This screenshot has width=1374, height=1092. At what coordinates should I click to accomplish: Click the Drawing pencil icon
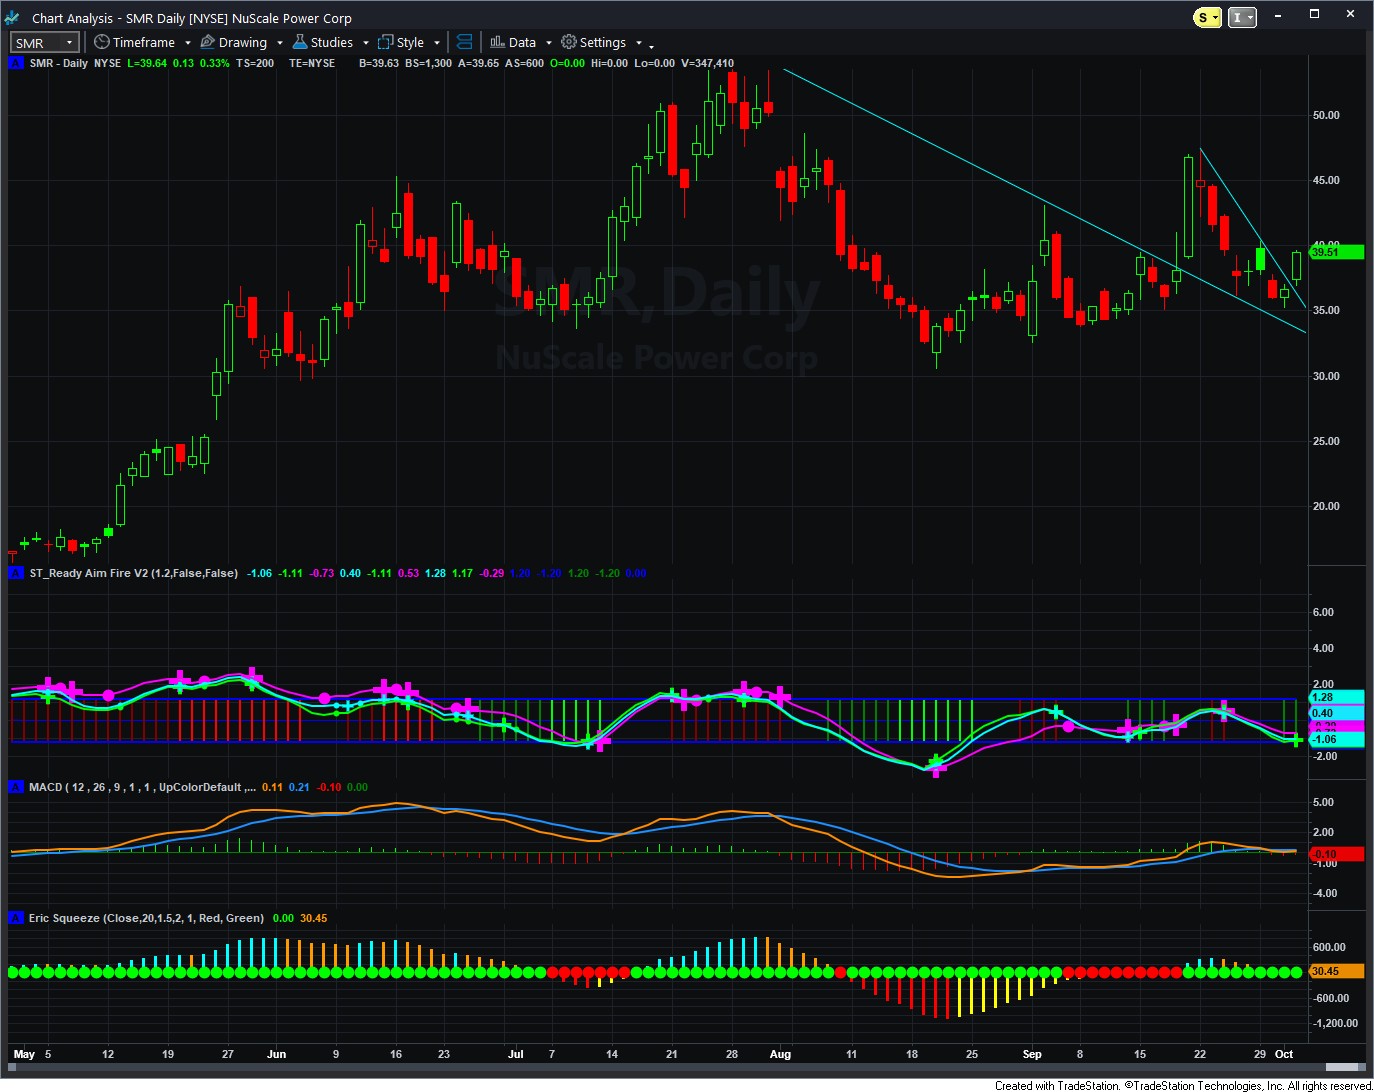point(208,42)
